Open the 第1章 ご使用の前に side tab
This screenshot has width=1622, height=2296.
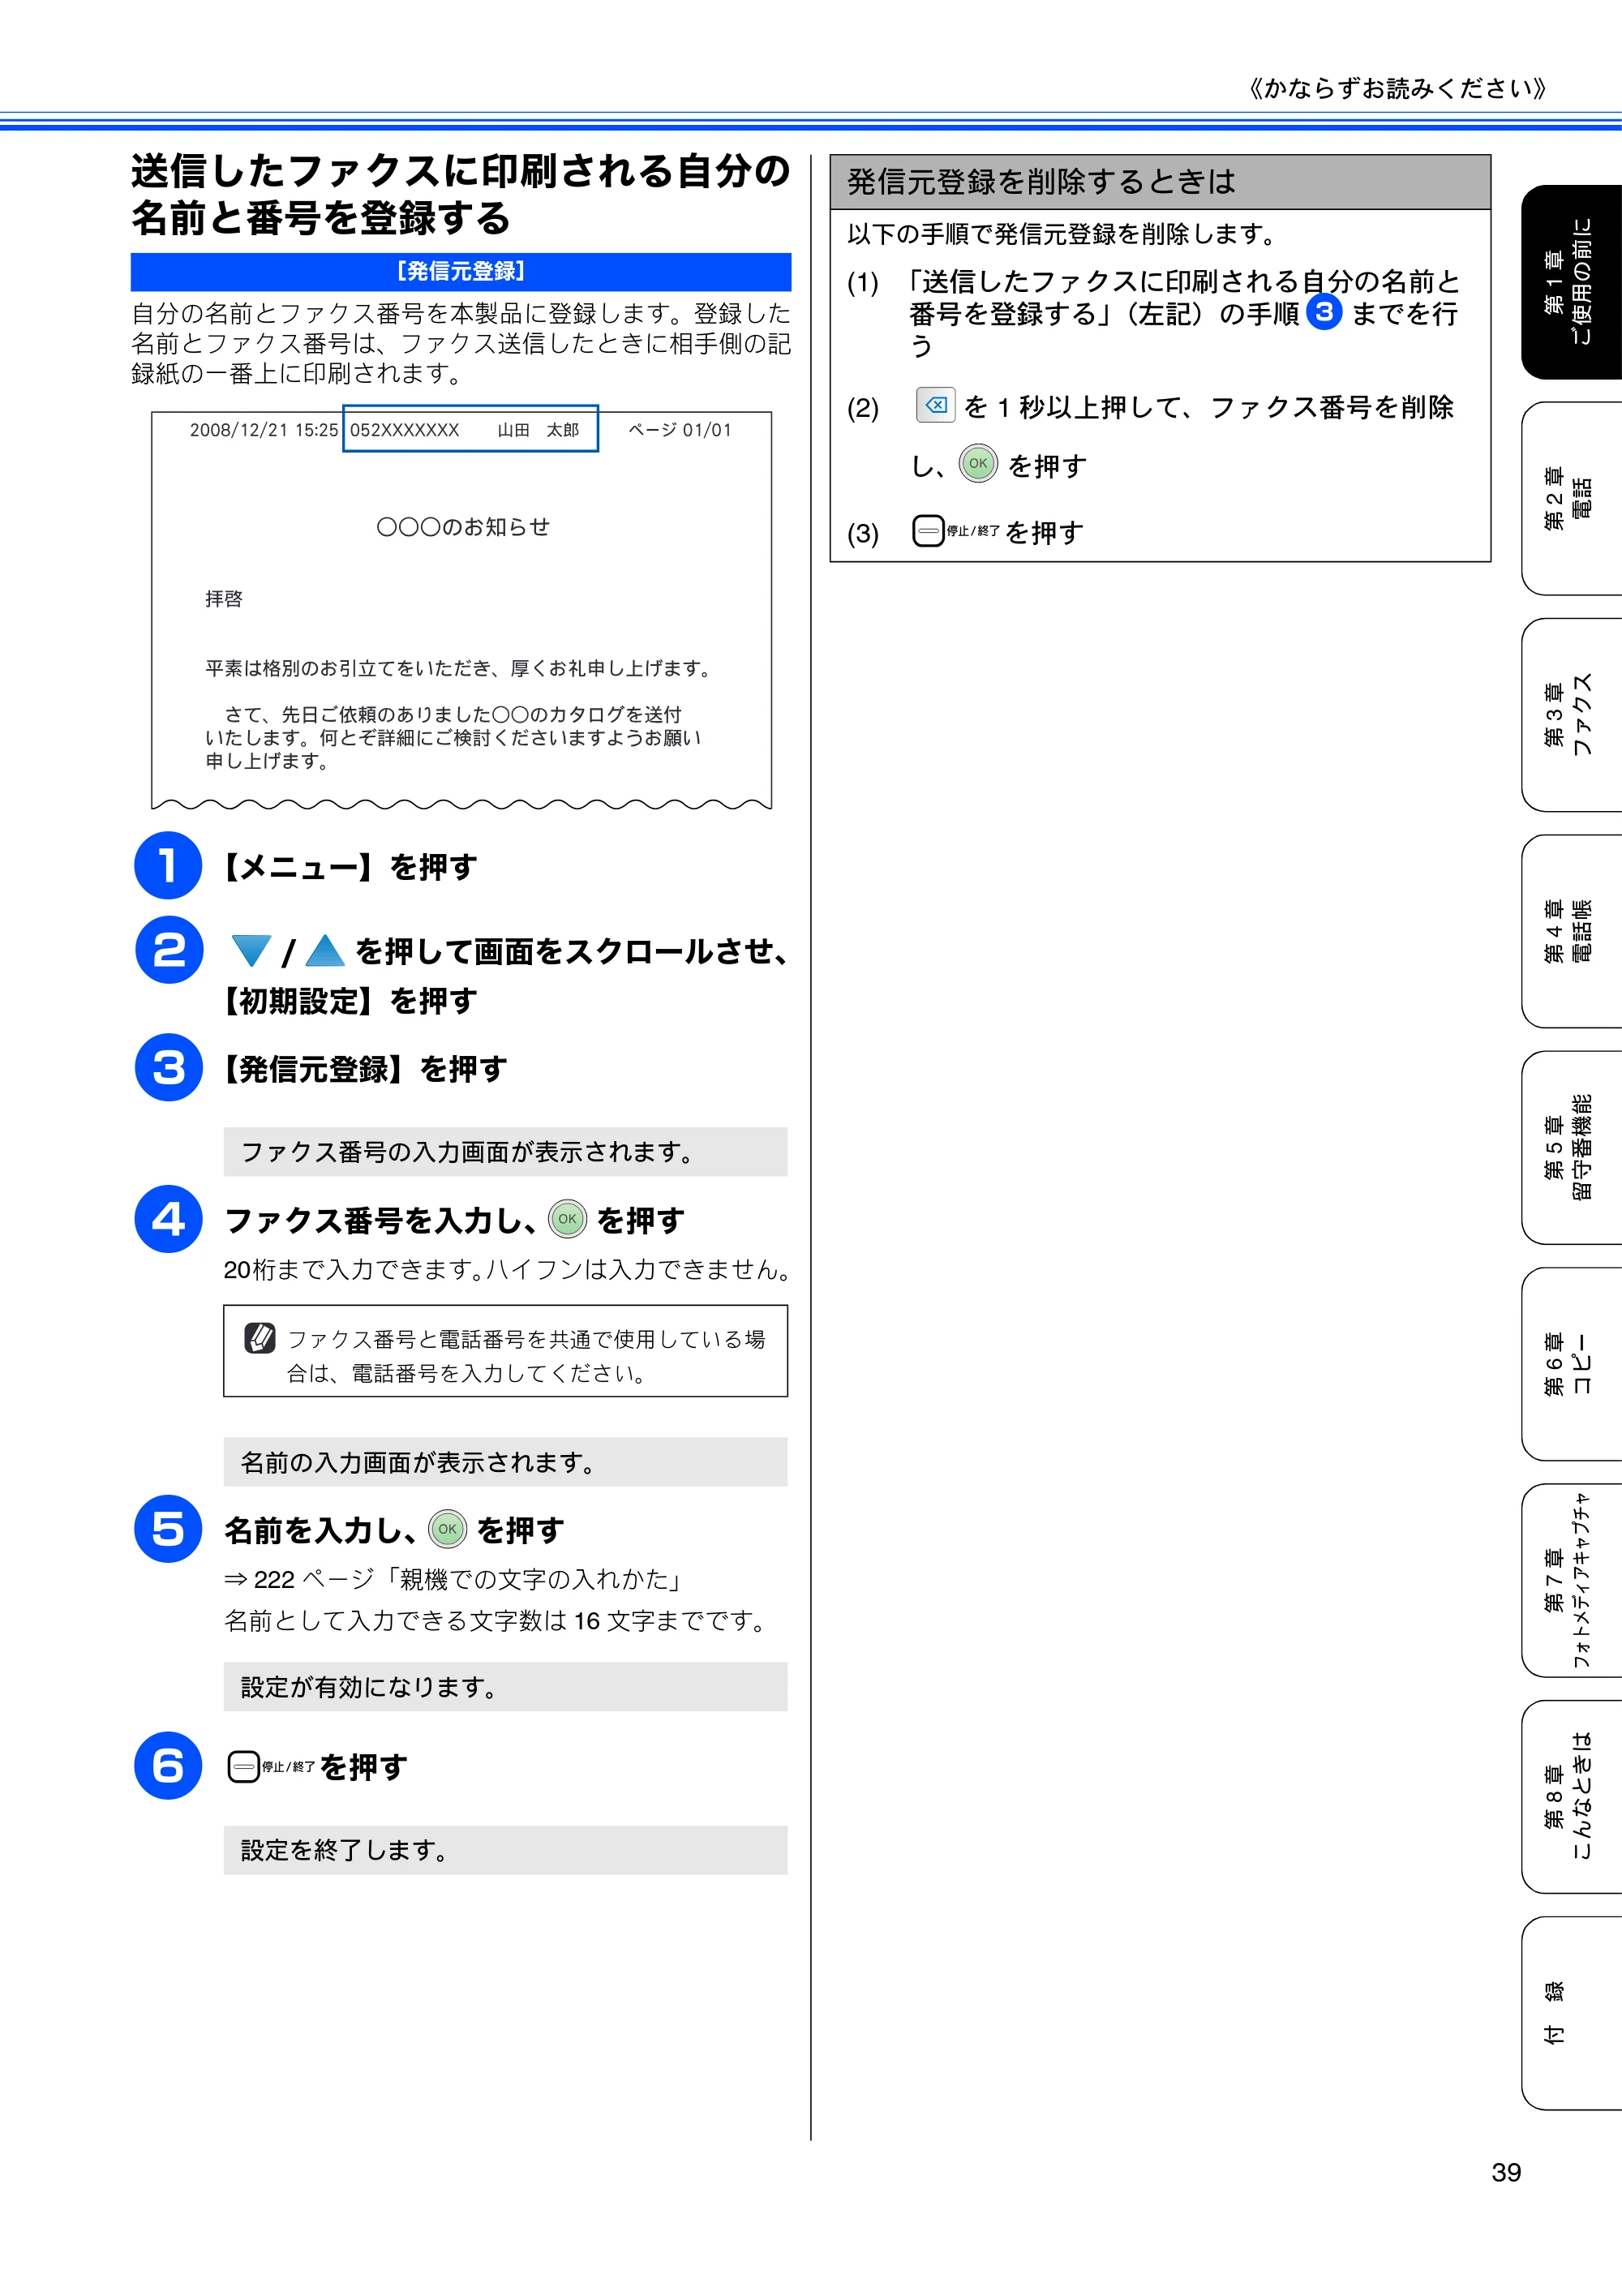(x=1571, y=282)
